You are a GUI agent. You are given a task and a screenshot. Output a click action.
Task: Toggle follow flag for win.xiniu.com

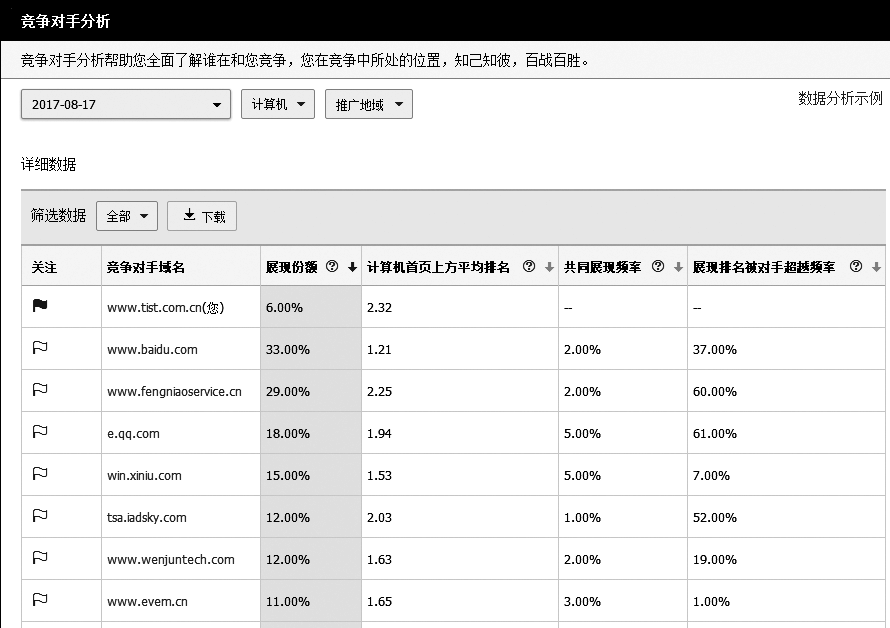tap(40, 475)
